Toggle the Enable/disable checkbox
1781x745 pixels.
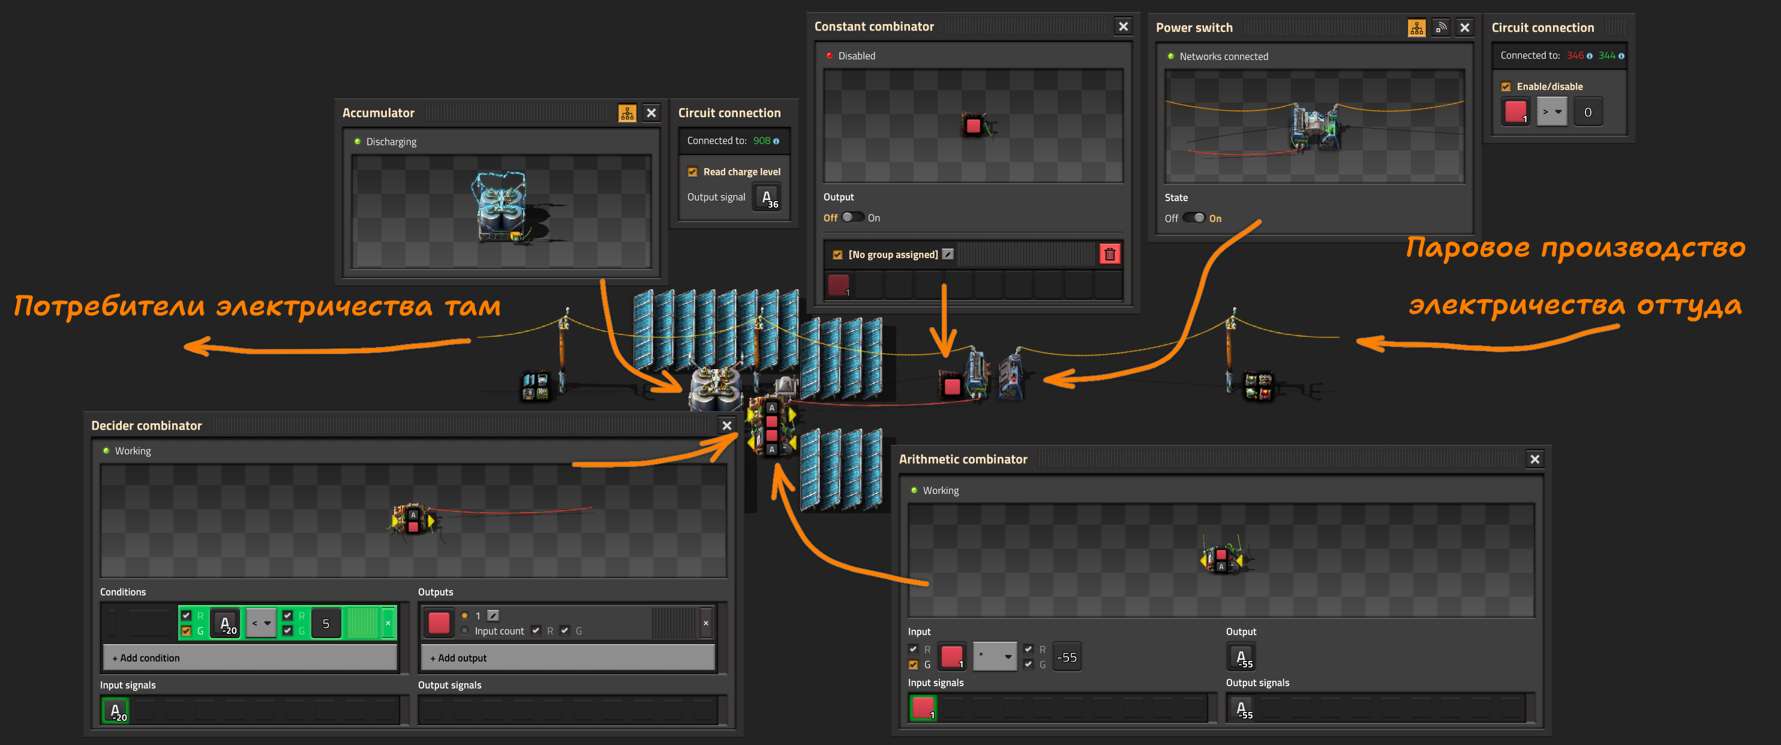click(x=1506, y=87)
